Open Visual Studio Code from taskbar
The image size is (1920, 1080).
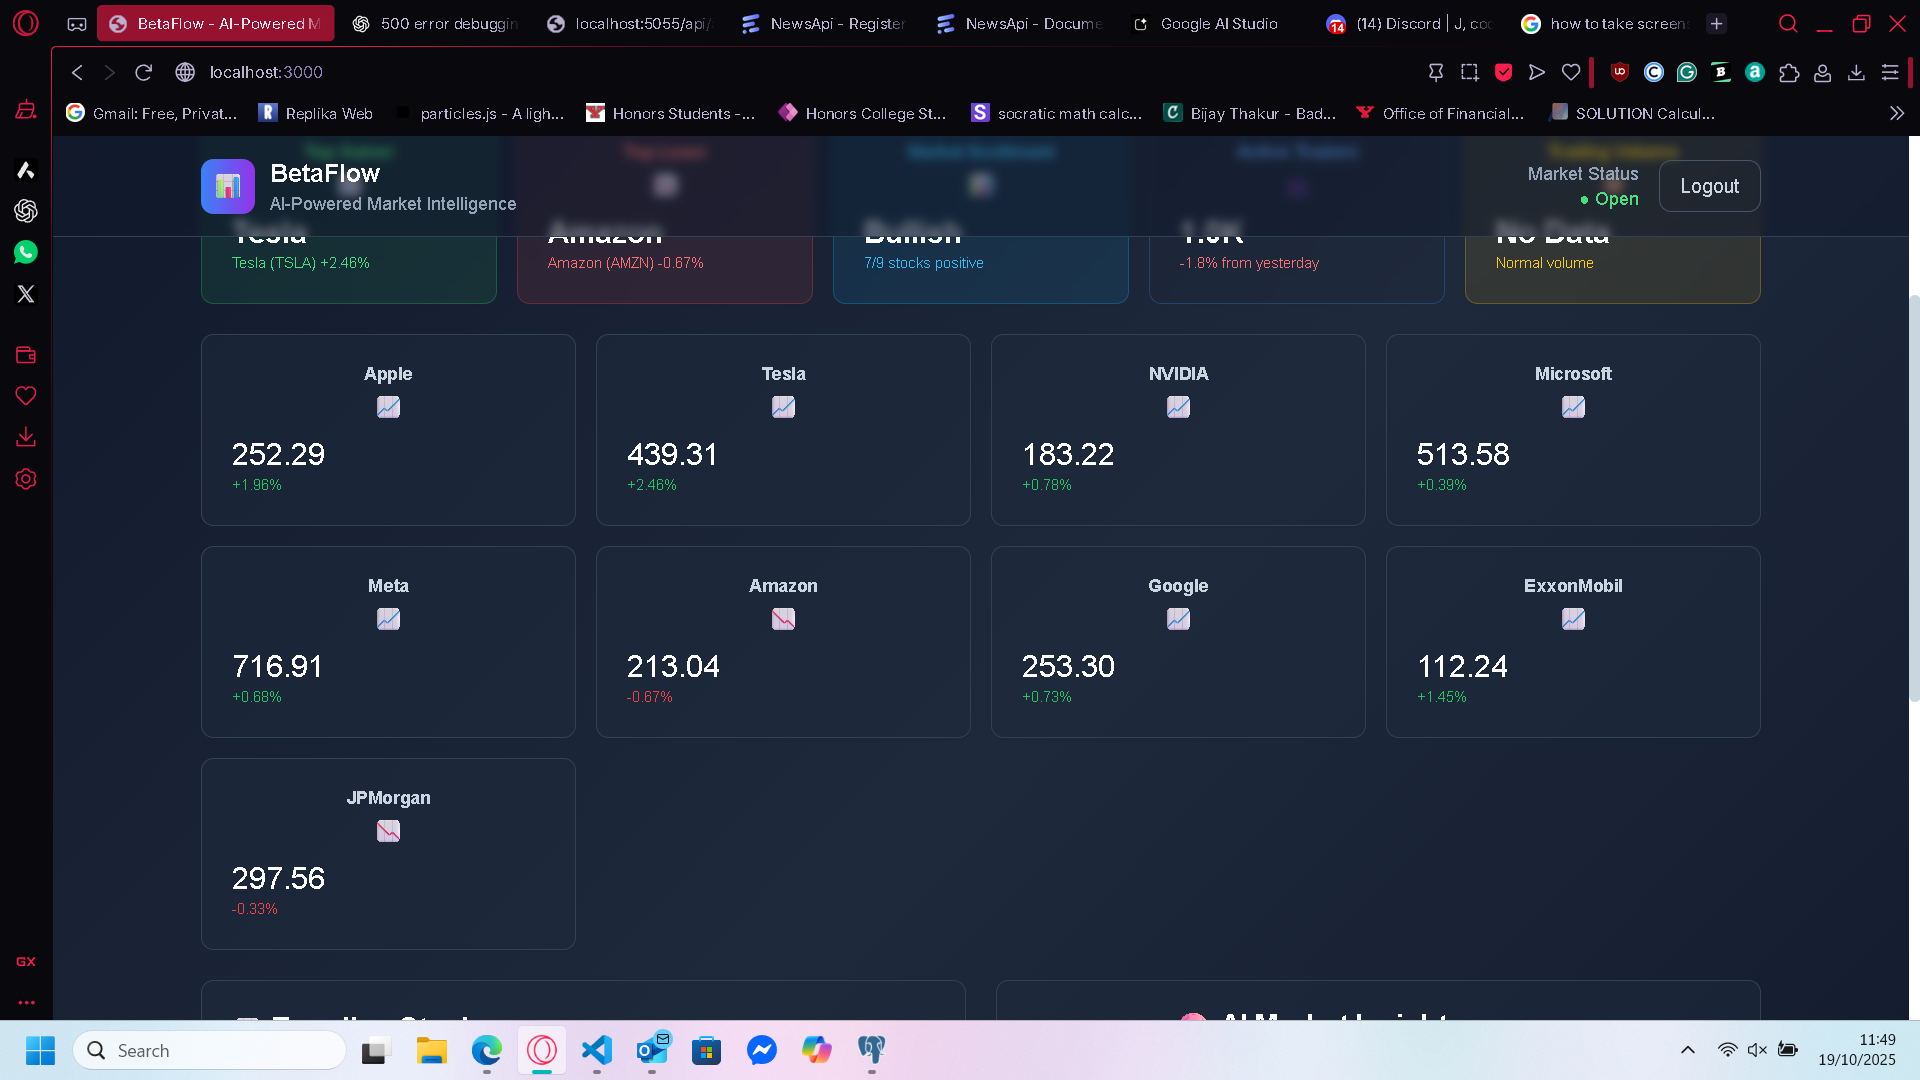pos(597,1050)
